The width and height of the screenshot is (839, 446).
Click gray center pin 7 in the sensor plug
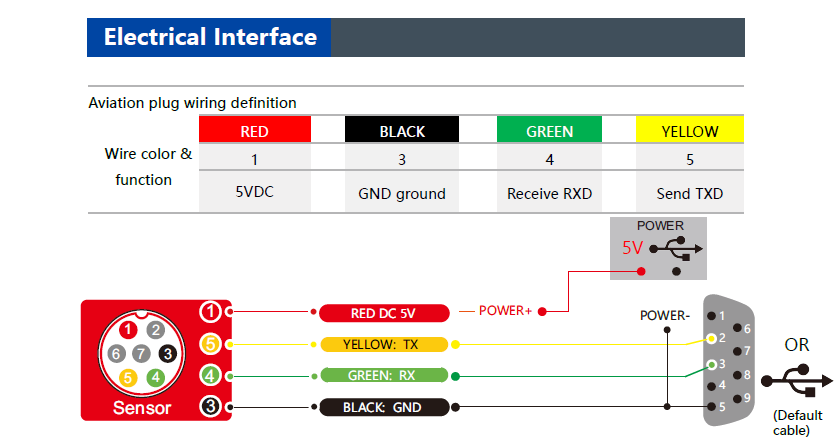point(142,353)
